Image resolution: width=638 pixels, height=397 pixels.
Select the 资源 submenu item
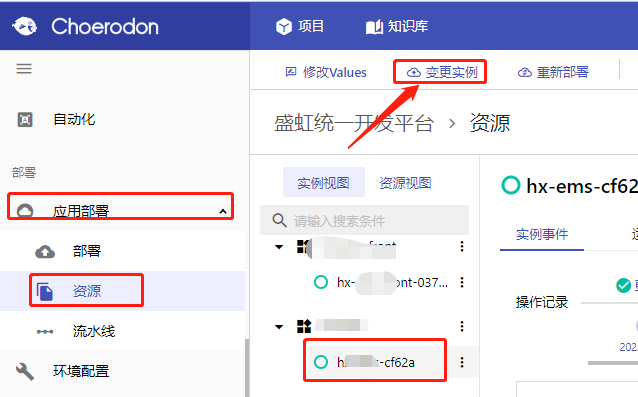pyautogui.click(x=87, y=291)
